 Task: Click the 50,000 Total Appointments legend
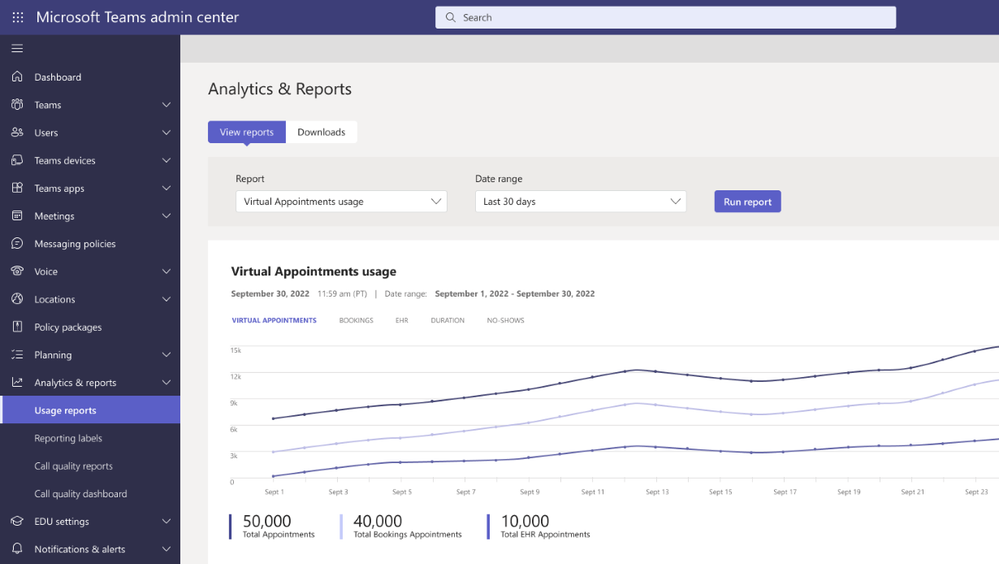coord(273,526)
